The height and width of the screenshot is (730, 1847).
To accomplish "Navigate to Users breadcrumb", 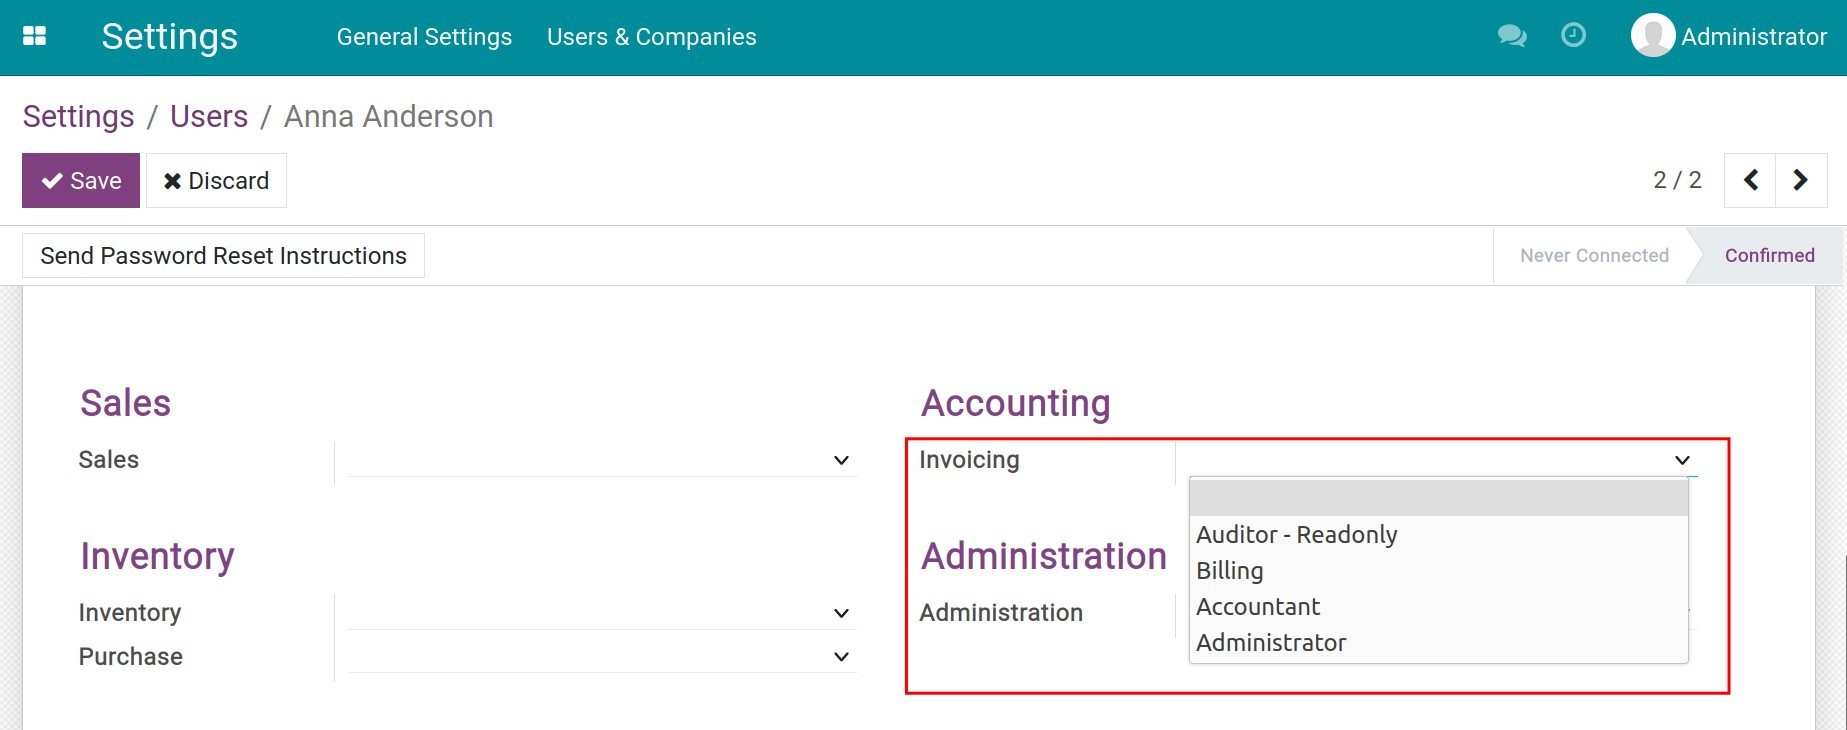I will (209, 117).
